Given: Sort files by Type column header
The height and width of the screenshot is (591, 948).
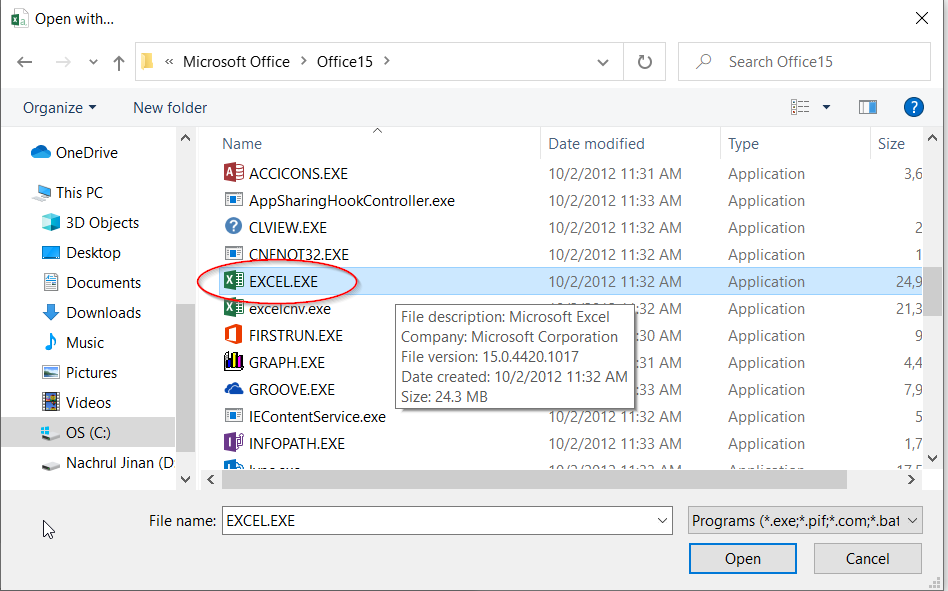Looking at the screenshot, I should (x=743, y=144).
